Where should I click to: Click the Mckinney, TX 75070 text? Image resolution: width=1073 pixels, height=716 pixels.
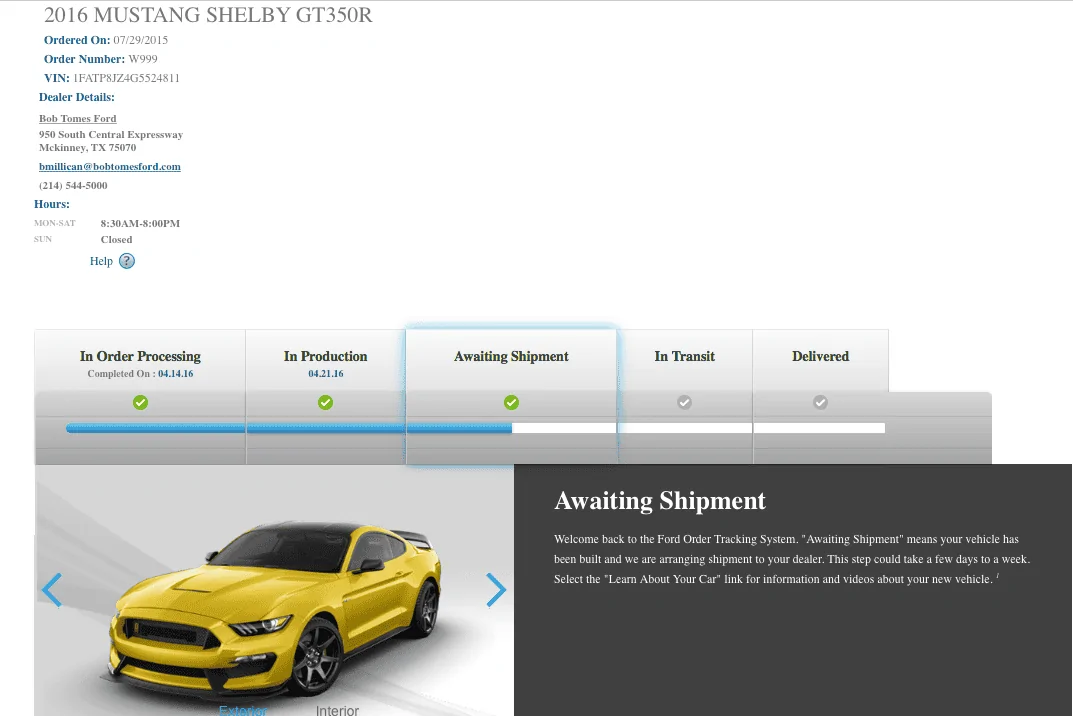88,147
